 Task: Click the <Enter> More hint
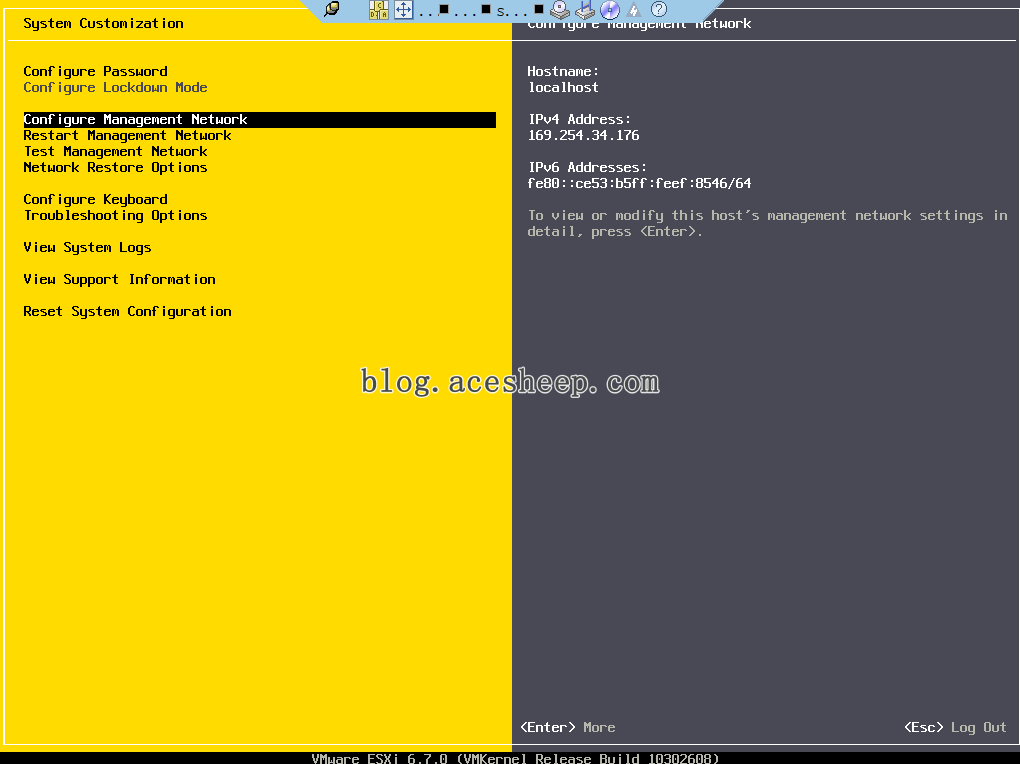(x=569, y=727)
